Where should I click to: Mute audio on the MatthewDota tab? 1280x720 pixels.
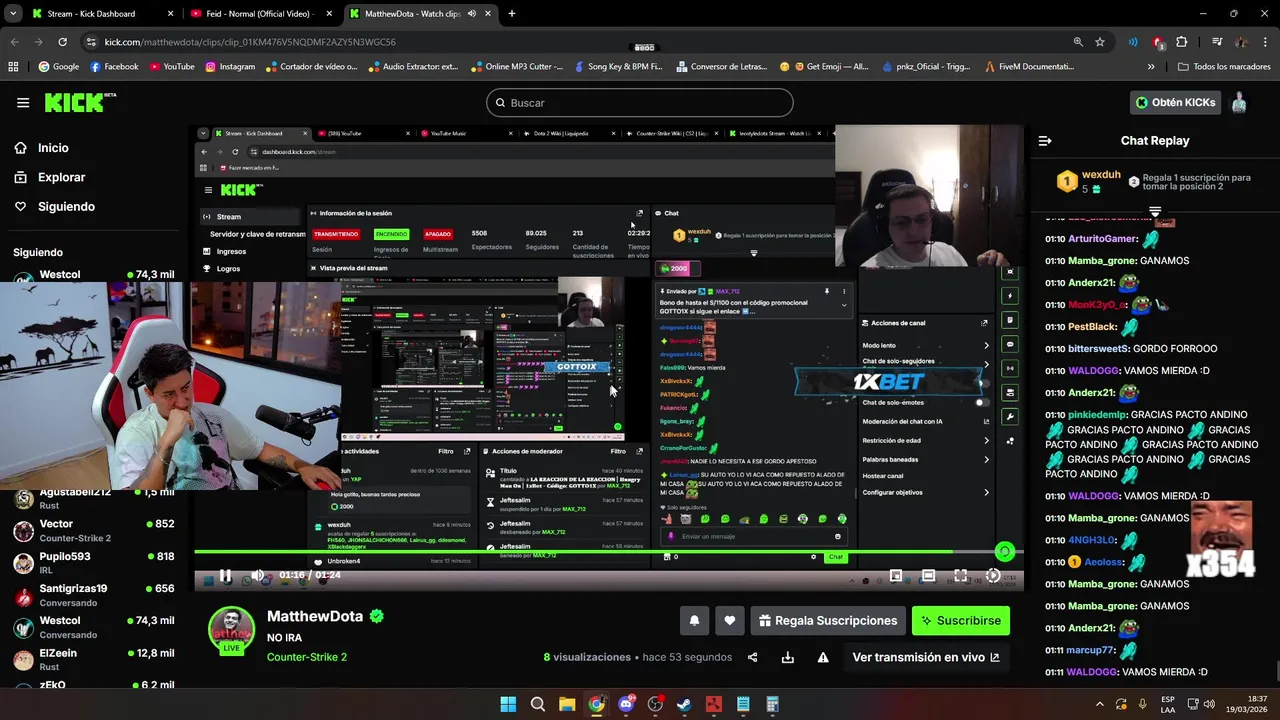[472, 14]
